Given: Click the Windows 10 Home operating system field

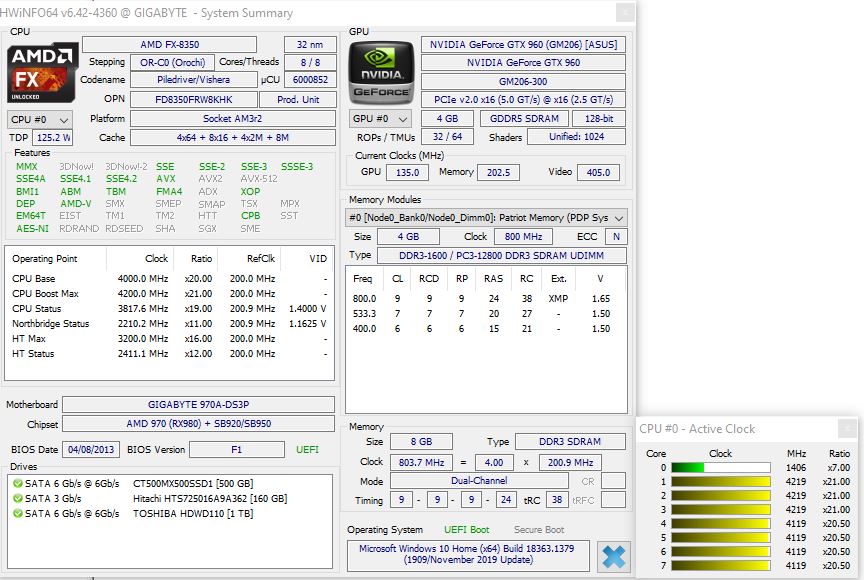Looking at the screenshot, I should pyautogui.click(x=468, y=554).
